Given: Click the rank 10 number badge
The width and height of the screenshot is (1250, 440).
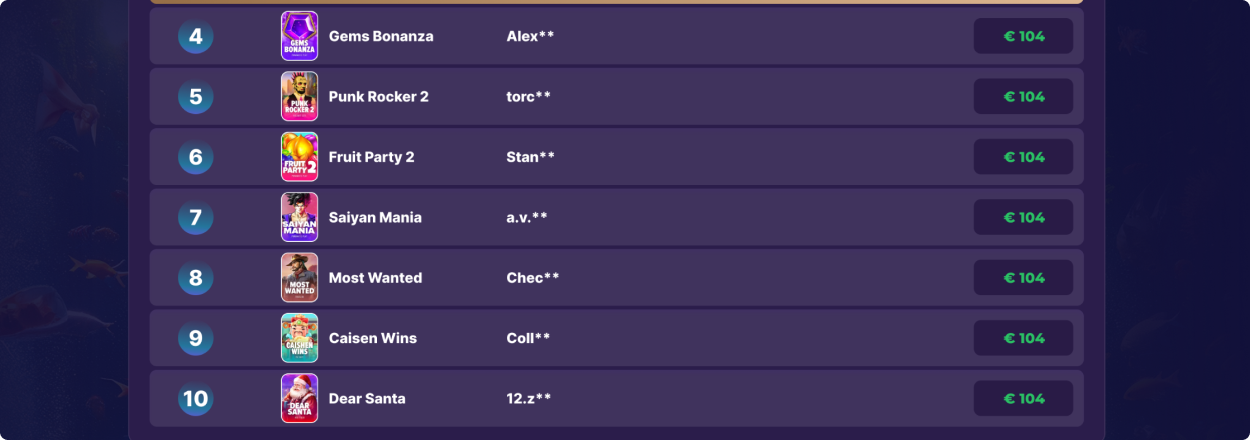Looking at the screenshot, I should click(196, 398).
